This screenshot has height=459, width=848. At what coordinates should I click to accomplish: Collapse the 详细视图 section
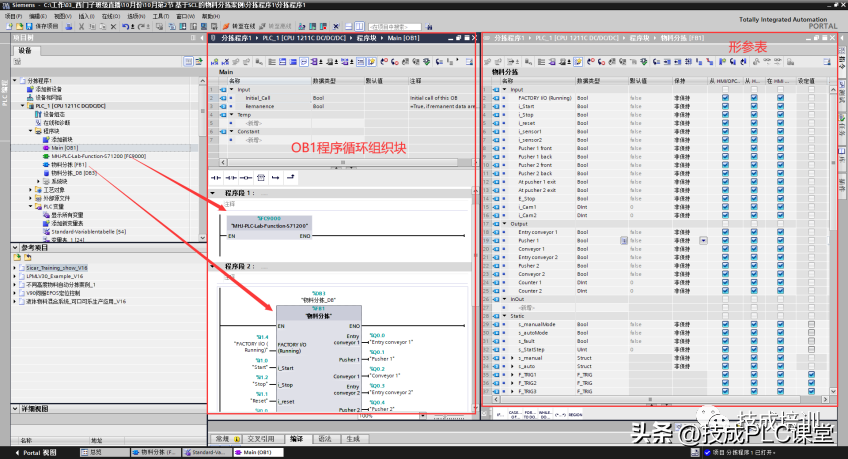(15, 409)
